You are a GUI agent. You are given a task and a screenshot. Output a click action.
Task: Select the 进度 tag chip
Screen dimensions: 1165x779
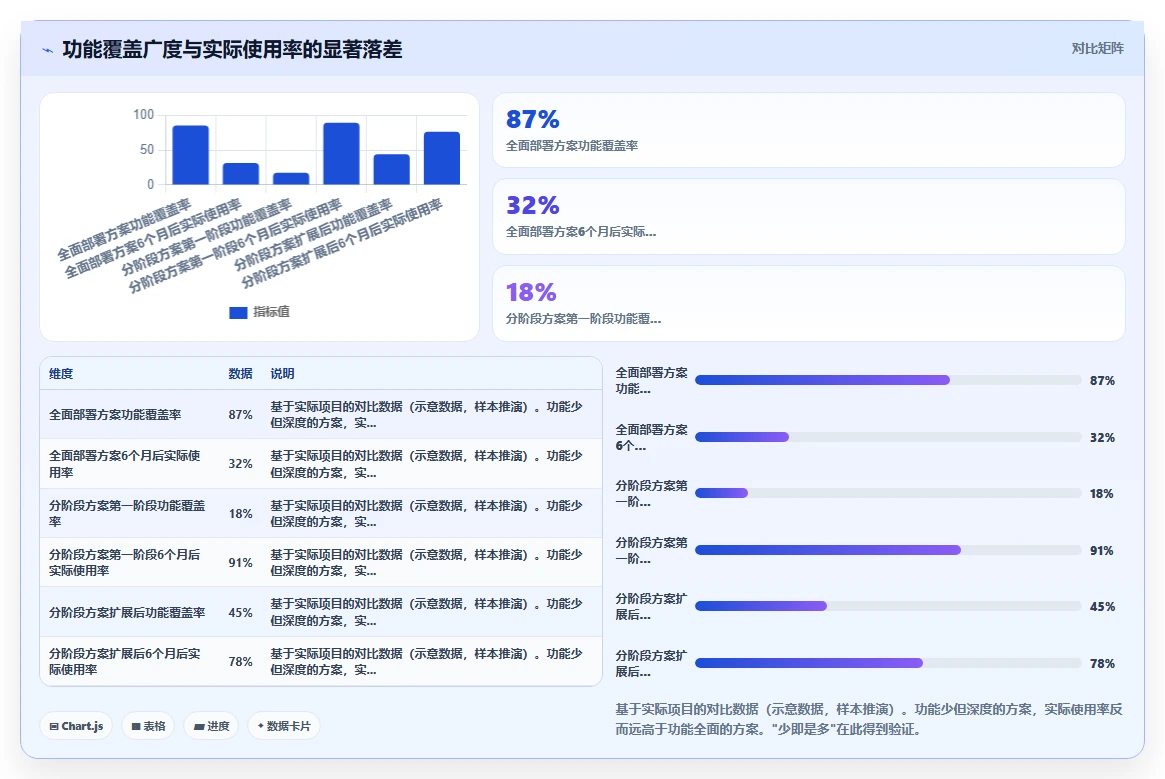(211, 726)
